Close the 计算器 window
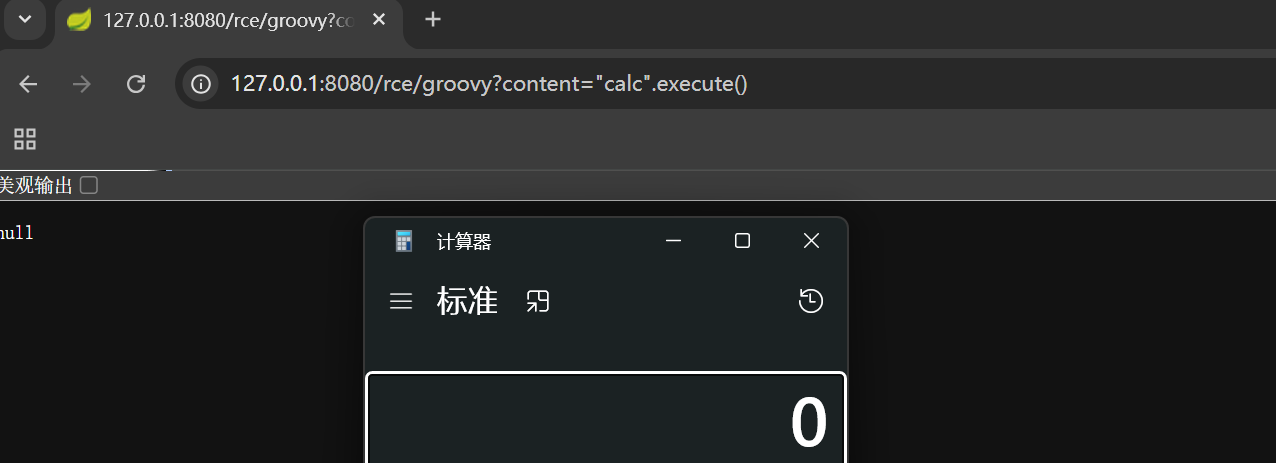Image resolution: width=1276 pixels, height=463 pixels. [x=811, y=241]
